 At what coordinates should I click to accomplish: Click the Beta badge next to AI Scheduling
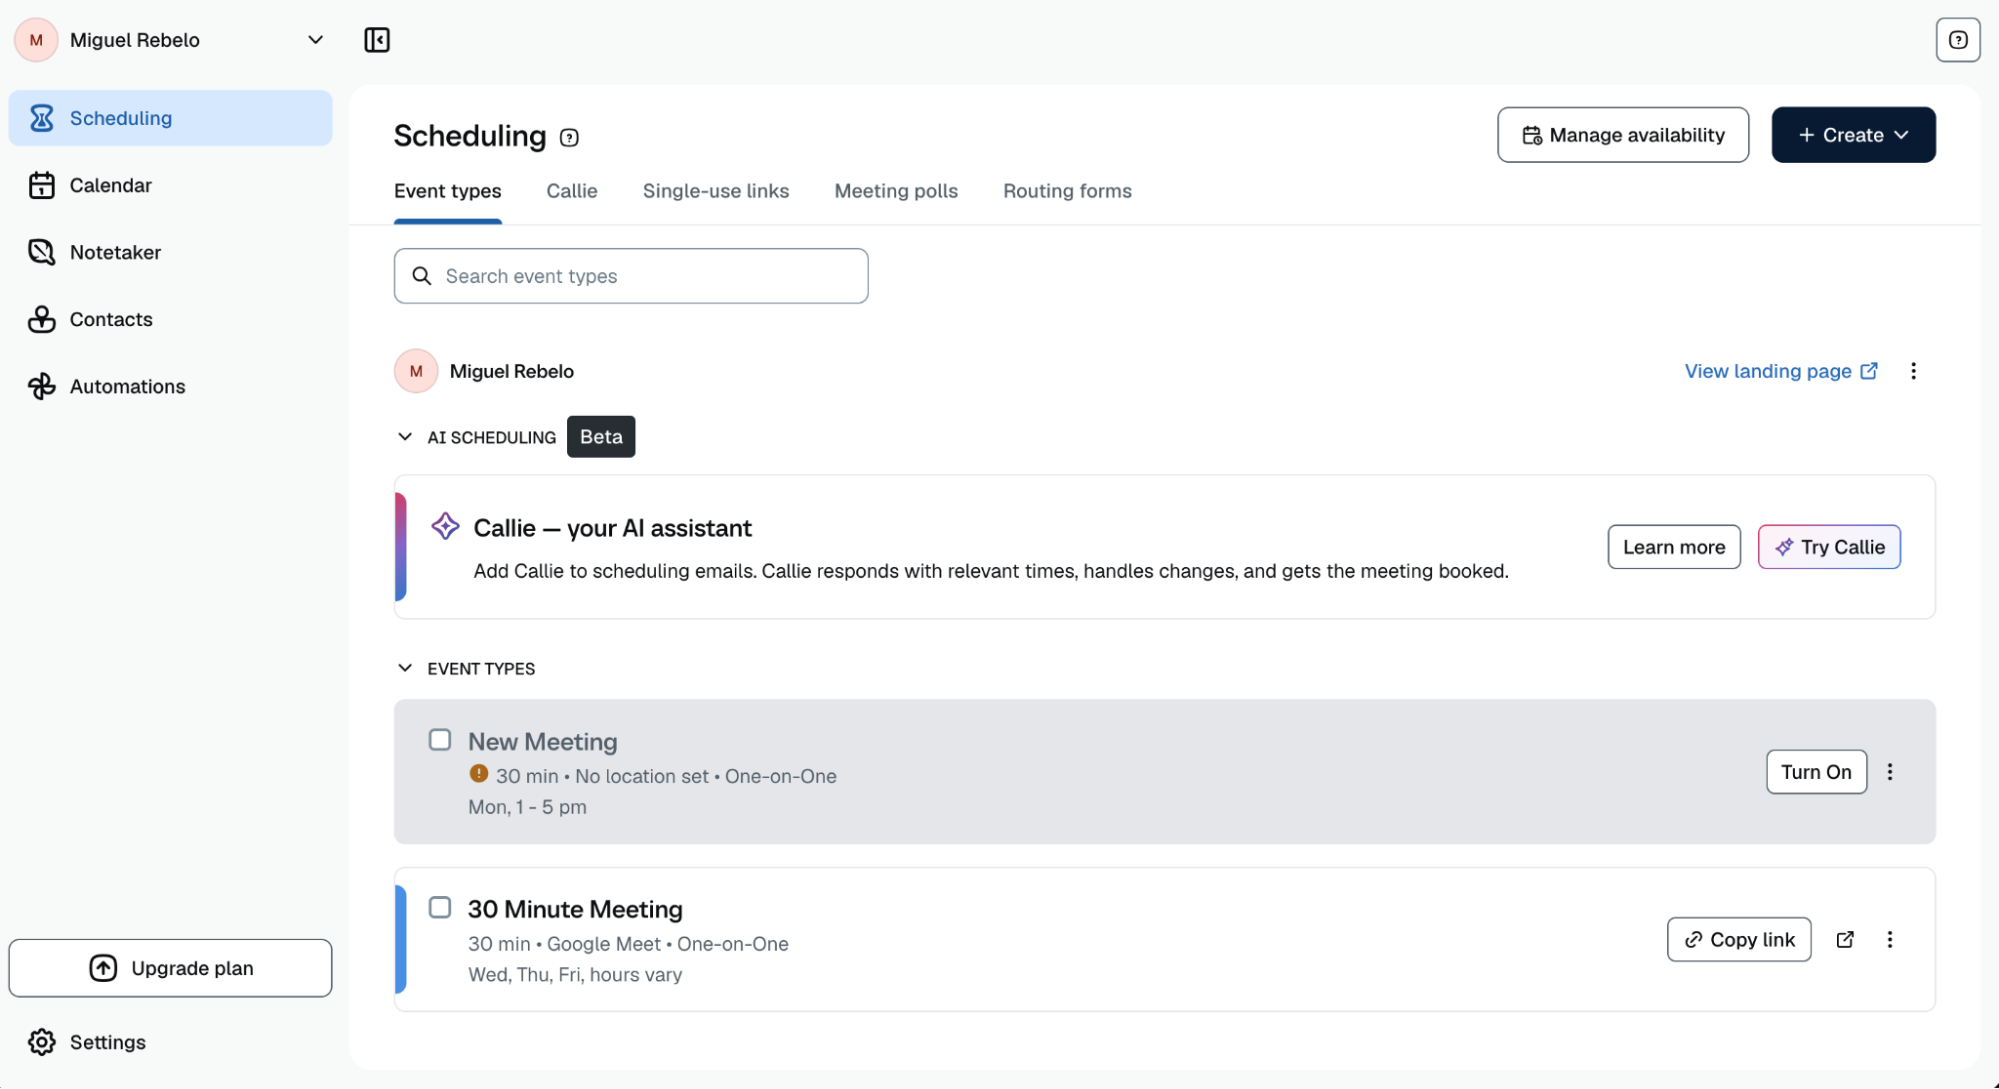coord(600,437)
